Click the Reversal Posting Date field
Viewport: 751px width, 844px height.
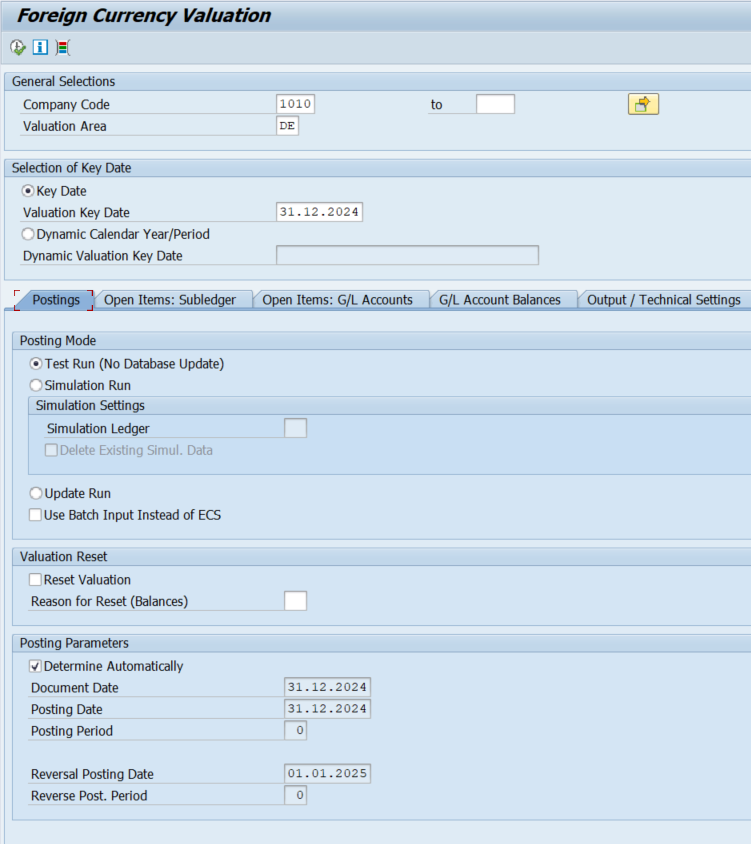(x=327, y=773)
